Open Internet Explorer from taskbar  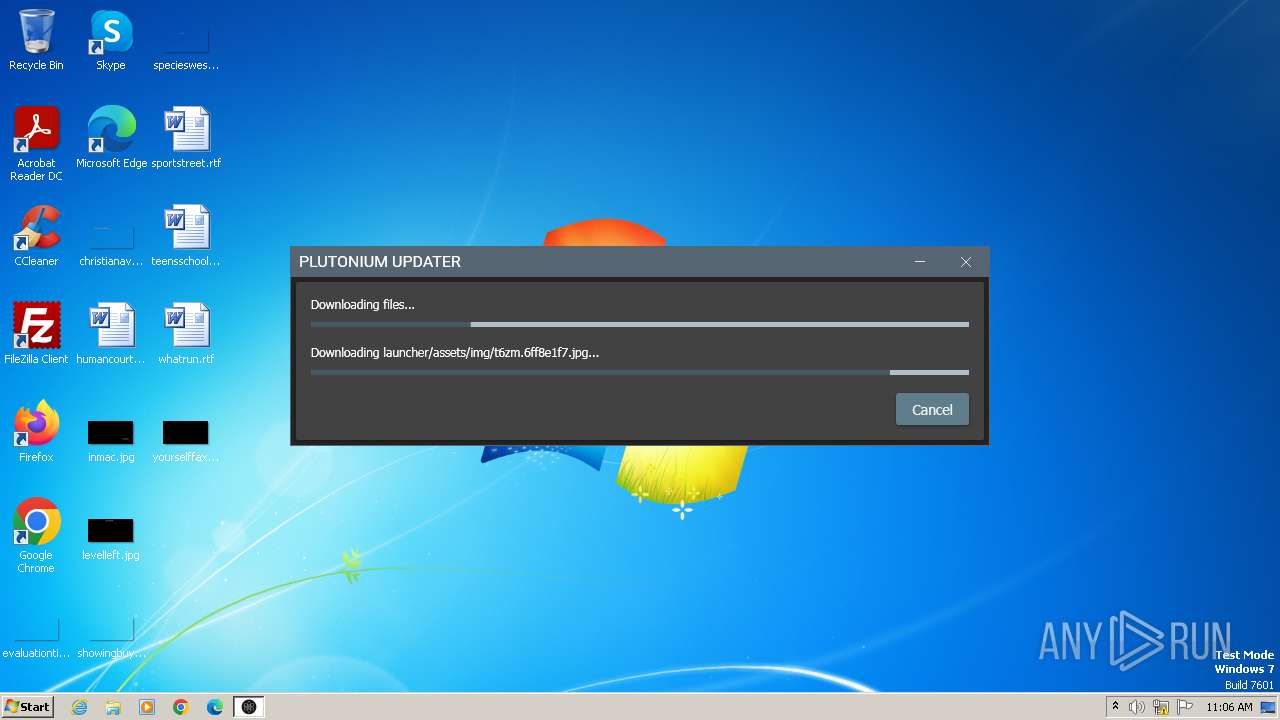point(79,707)
